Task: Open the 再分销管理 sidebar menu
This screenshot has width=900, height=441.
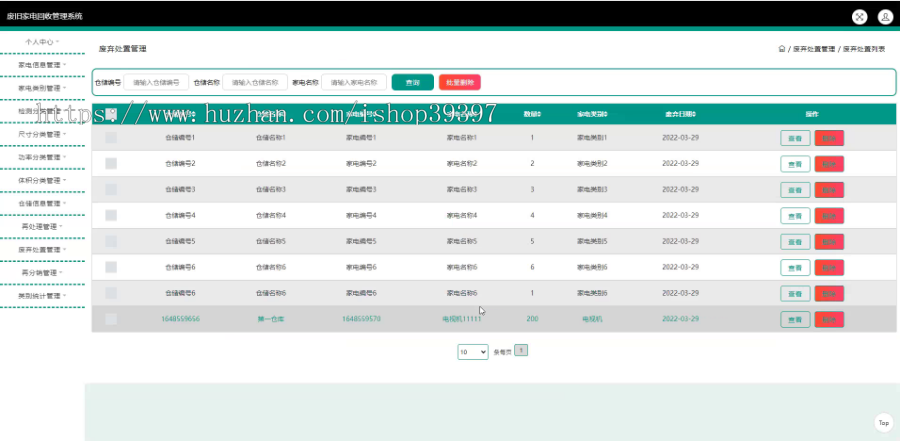Action: click(42, 273)
